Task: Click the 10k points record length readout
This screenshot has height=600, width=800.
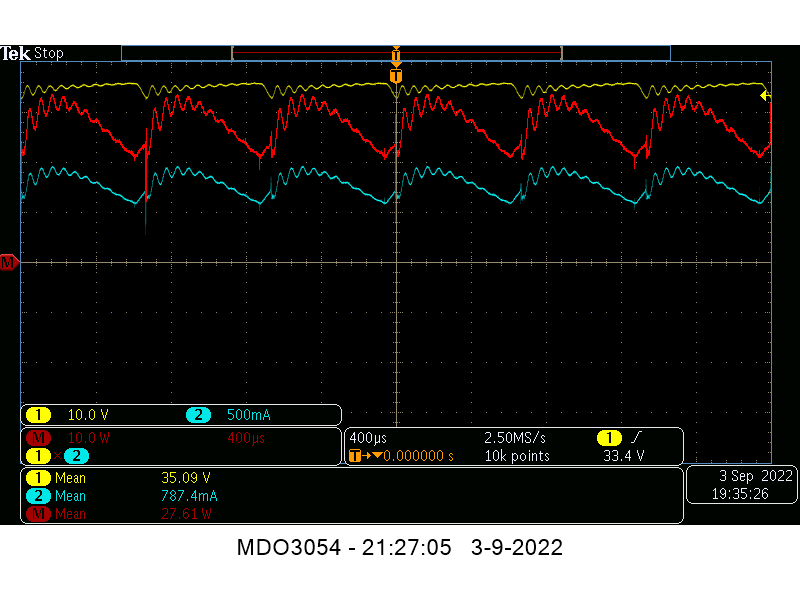Action: click(x=517, y=456)
